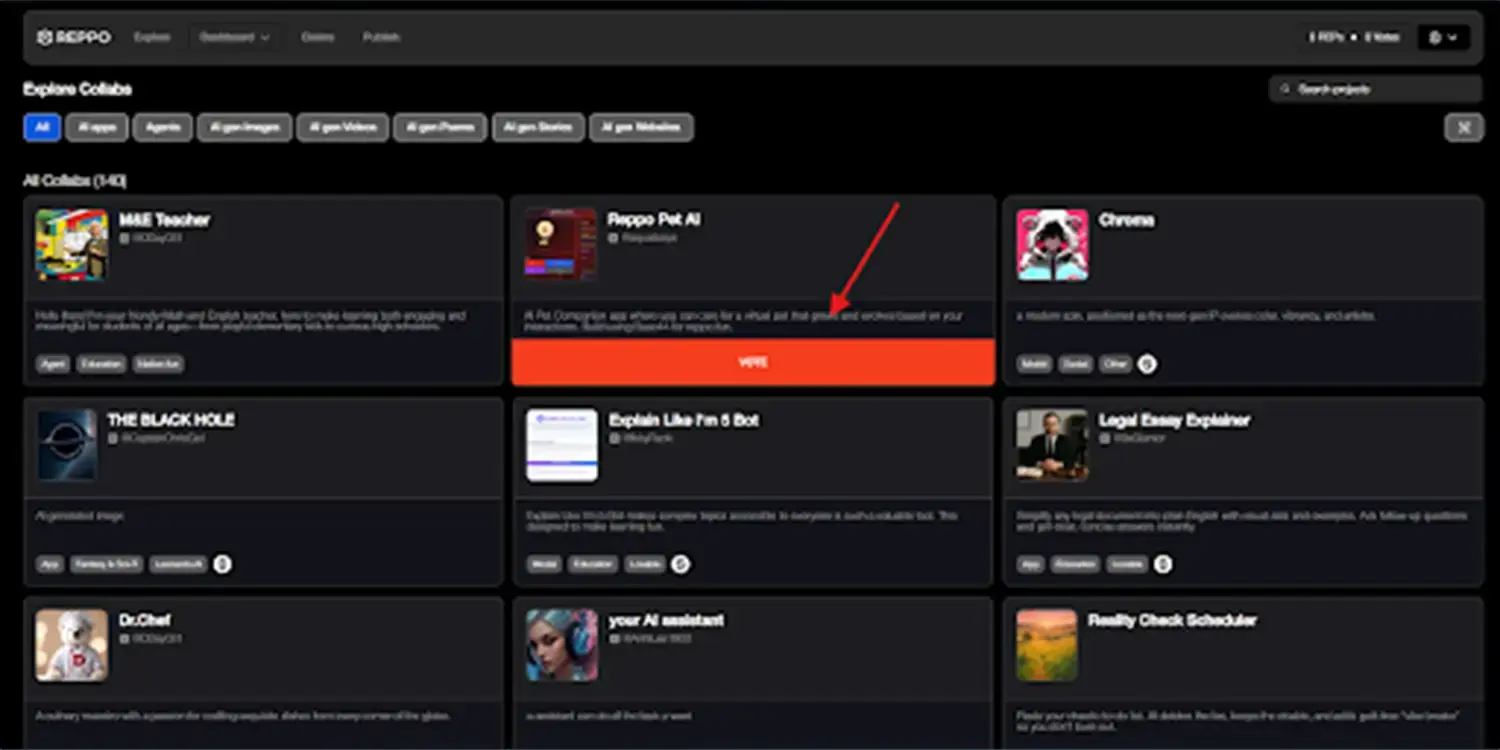The width and height of the screenshot is (1500, 750).
Task: Toggle the AI apps filter chip
Action: coord(97,128)
